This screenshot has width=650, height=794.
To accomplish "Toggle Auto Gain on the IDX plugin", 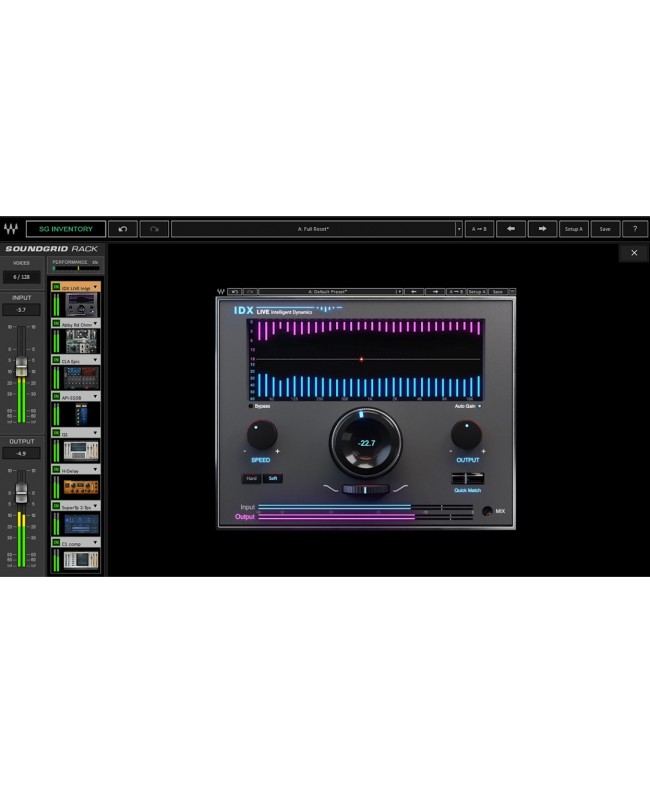I will tap(479, 406).
